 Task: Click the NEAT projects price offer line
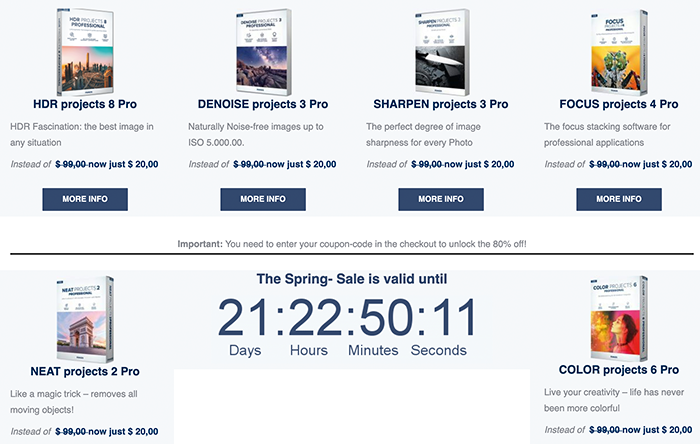click(84, 432)
